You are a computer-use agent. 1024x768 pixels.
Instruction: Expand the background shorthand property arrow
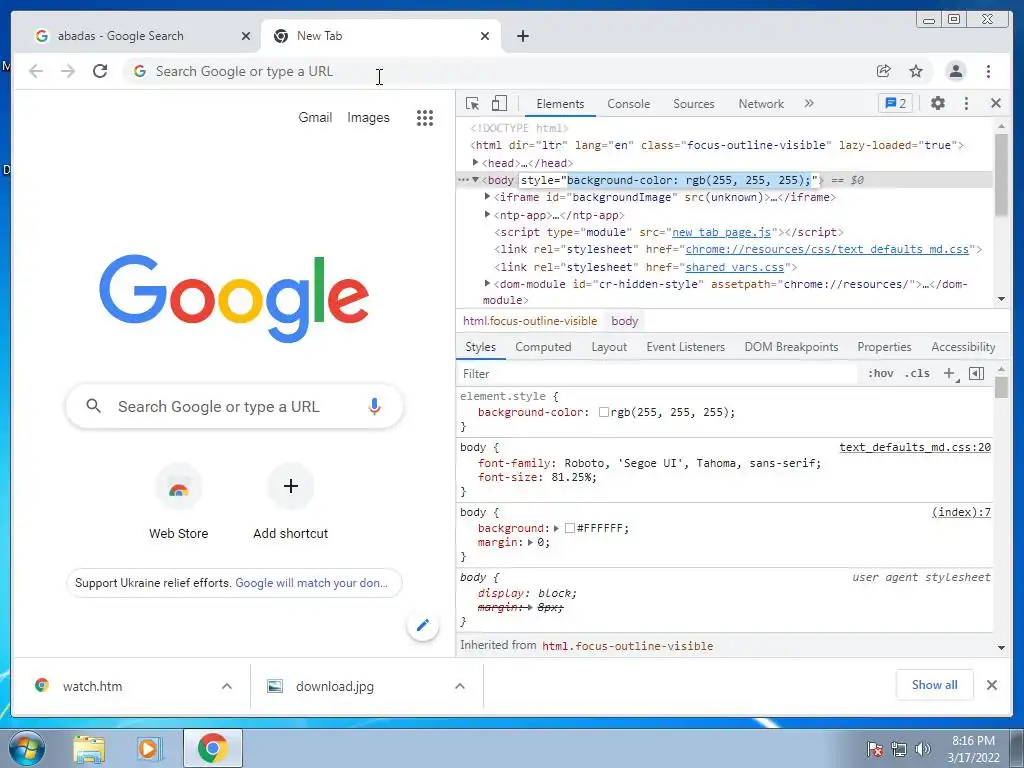[556, 528]
